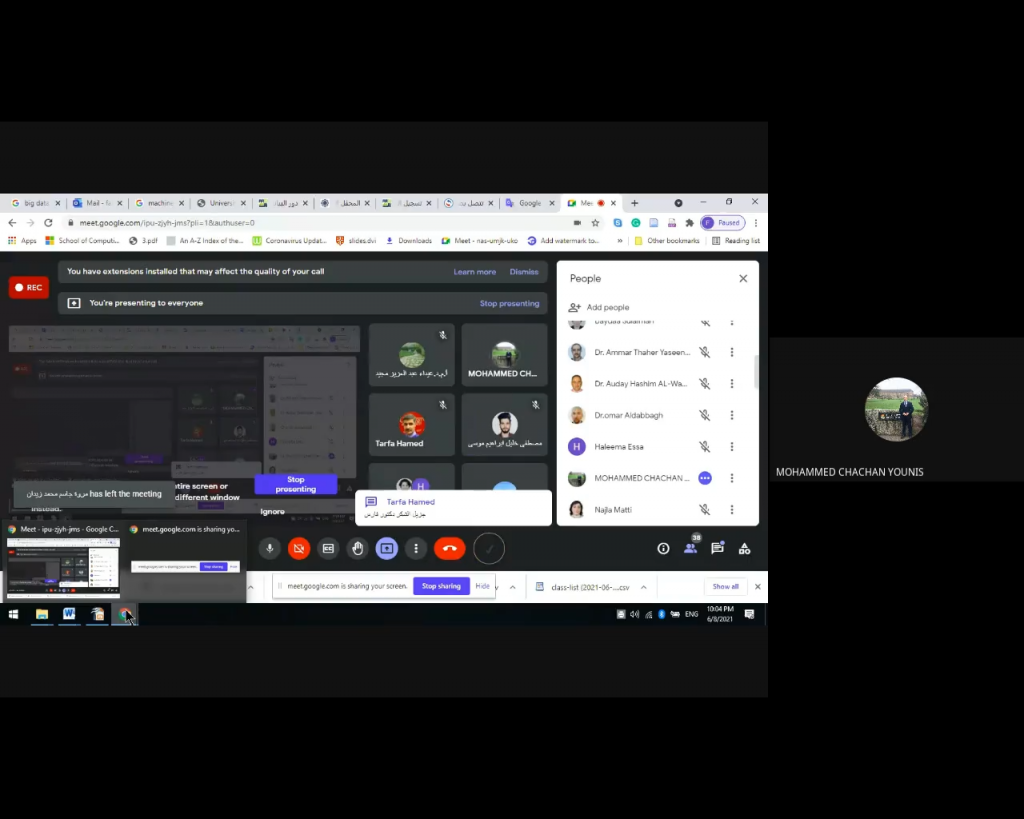Close the People side panel
The image size is (1024, 819).
coord(743,279)
